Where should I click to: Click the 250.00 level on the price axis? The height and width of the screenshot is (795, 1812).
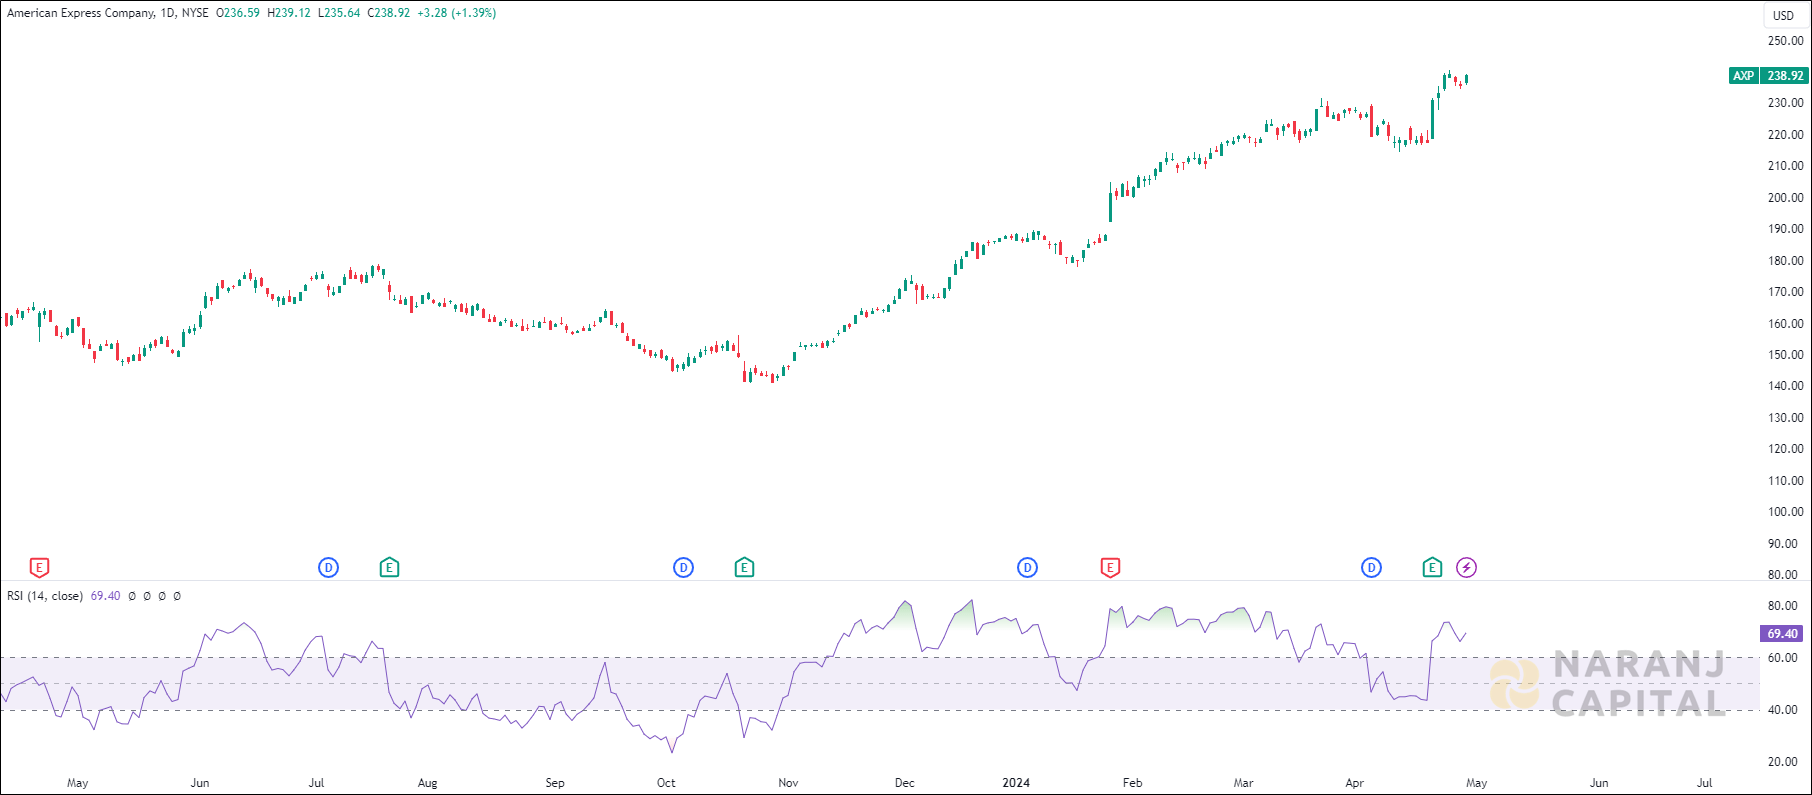(x=1785, y=41)
